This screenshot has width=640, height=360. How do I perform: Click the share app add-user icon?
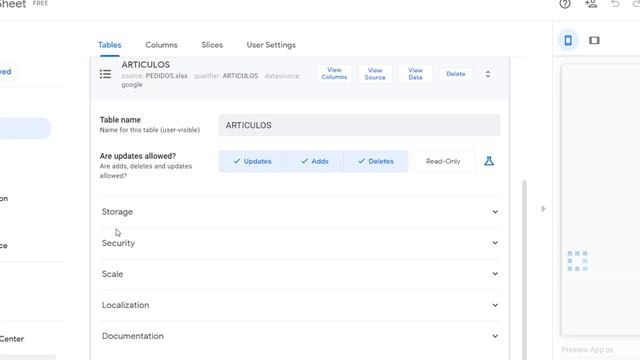[591, 4]
